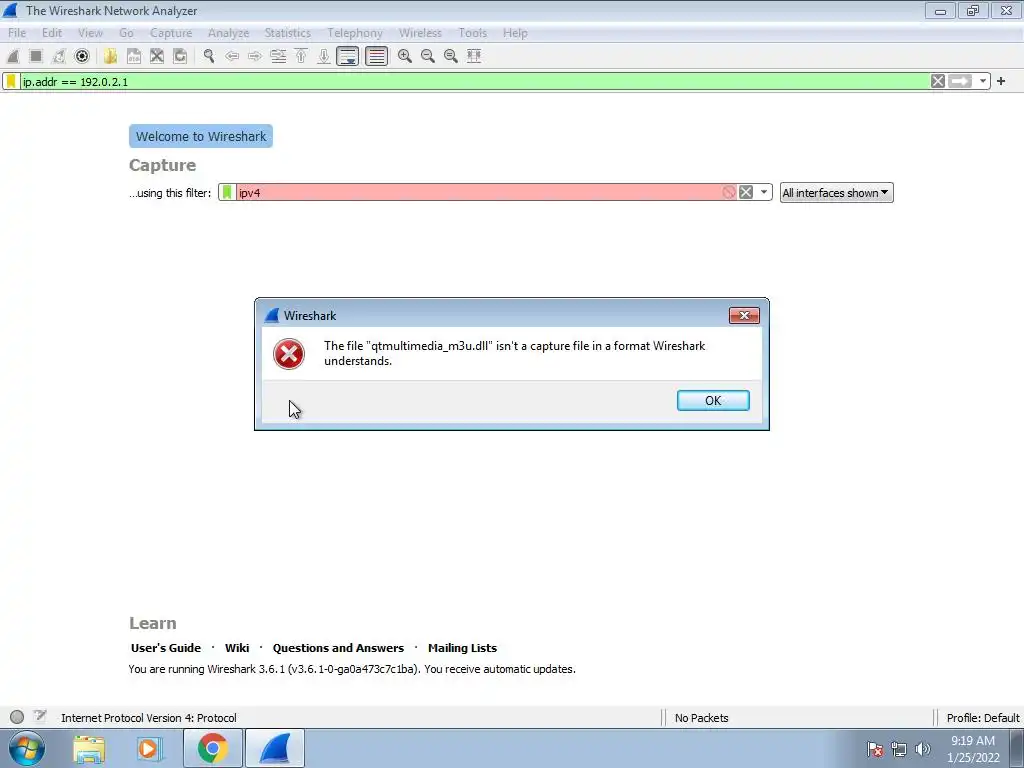The width and height of the screenshot is (1024, 768).
Task: Open the Edit menu
Action: [52, 33]
